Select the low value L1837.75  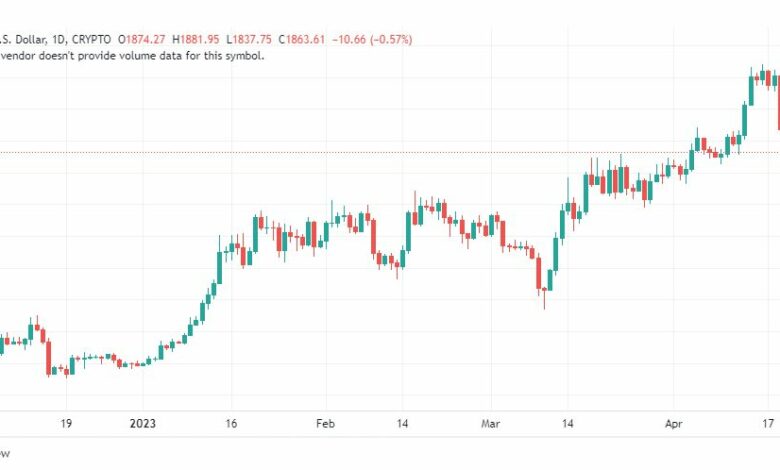pyautogui.click(x=249, y=39)
